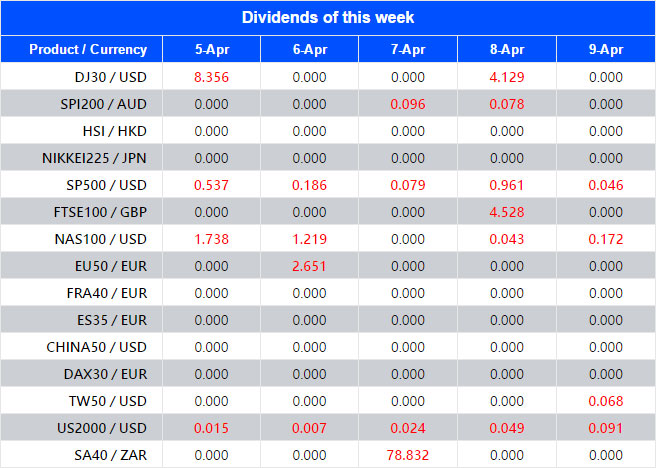Click the TW50 / USD value 0.068
Viewport: 656px width, 468px height.
605,402
